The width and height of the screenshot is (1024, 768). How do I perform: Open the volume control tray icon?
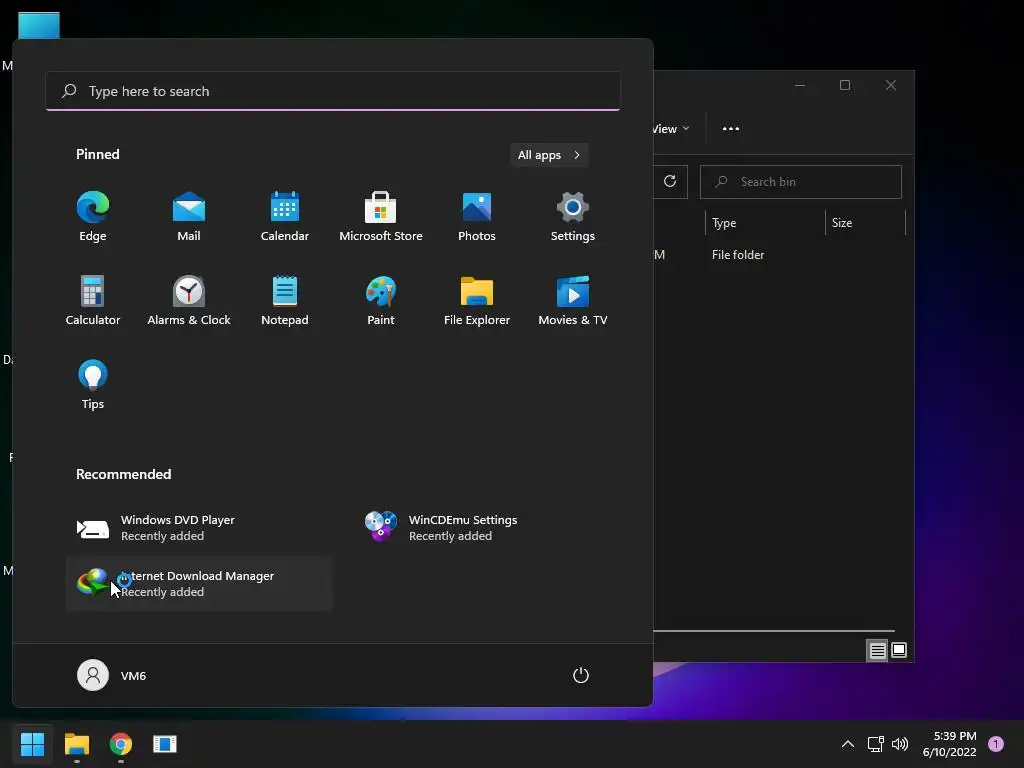pos(900,744)
